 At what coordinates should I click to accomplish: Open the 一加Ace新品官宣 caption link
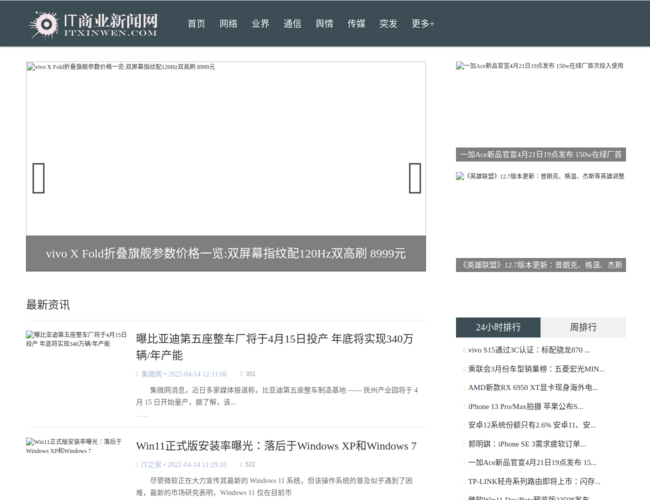[x=541, y=154]
